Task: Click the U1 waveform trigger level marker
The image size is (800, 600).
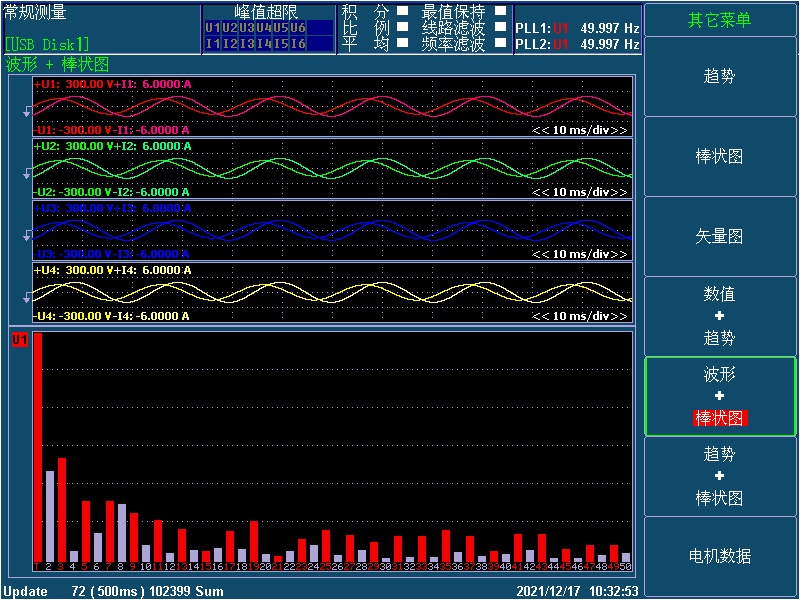Action: [27, 112]
